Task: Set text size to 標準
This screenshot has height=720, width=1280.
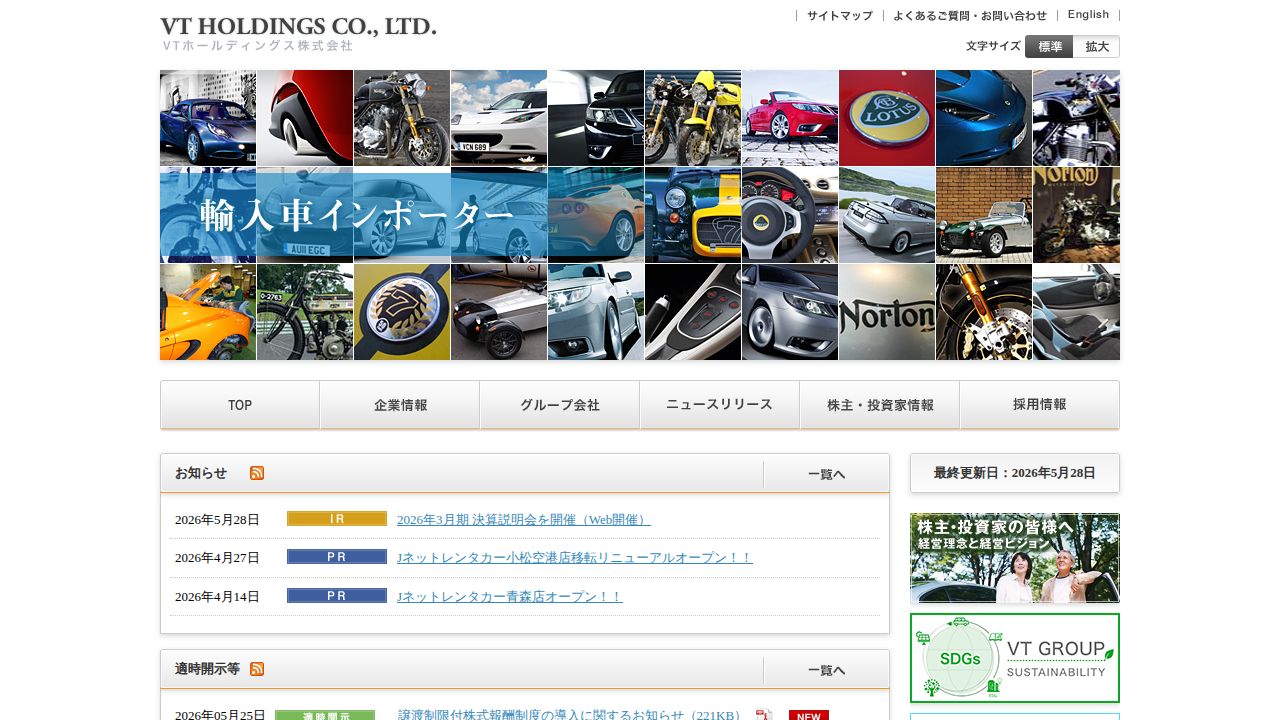Action: click(1049, 46)
